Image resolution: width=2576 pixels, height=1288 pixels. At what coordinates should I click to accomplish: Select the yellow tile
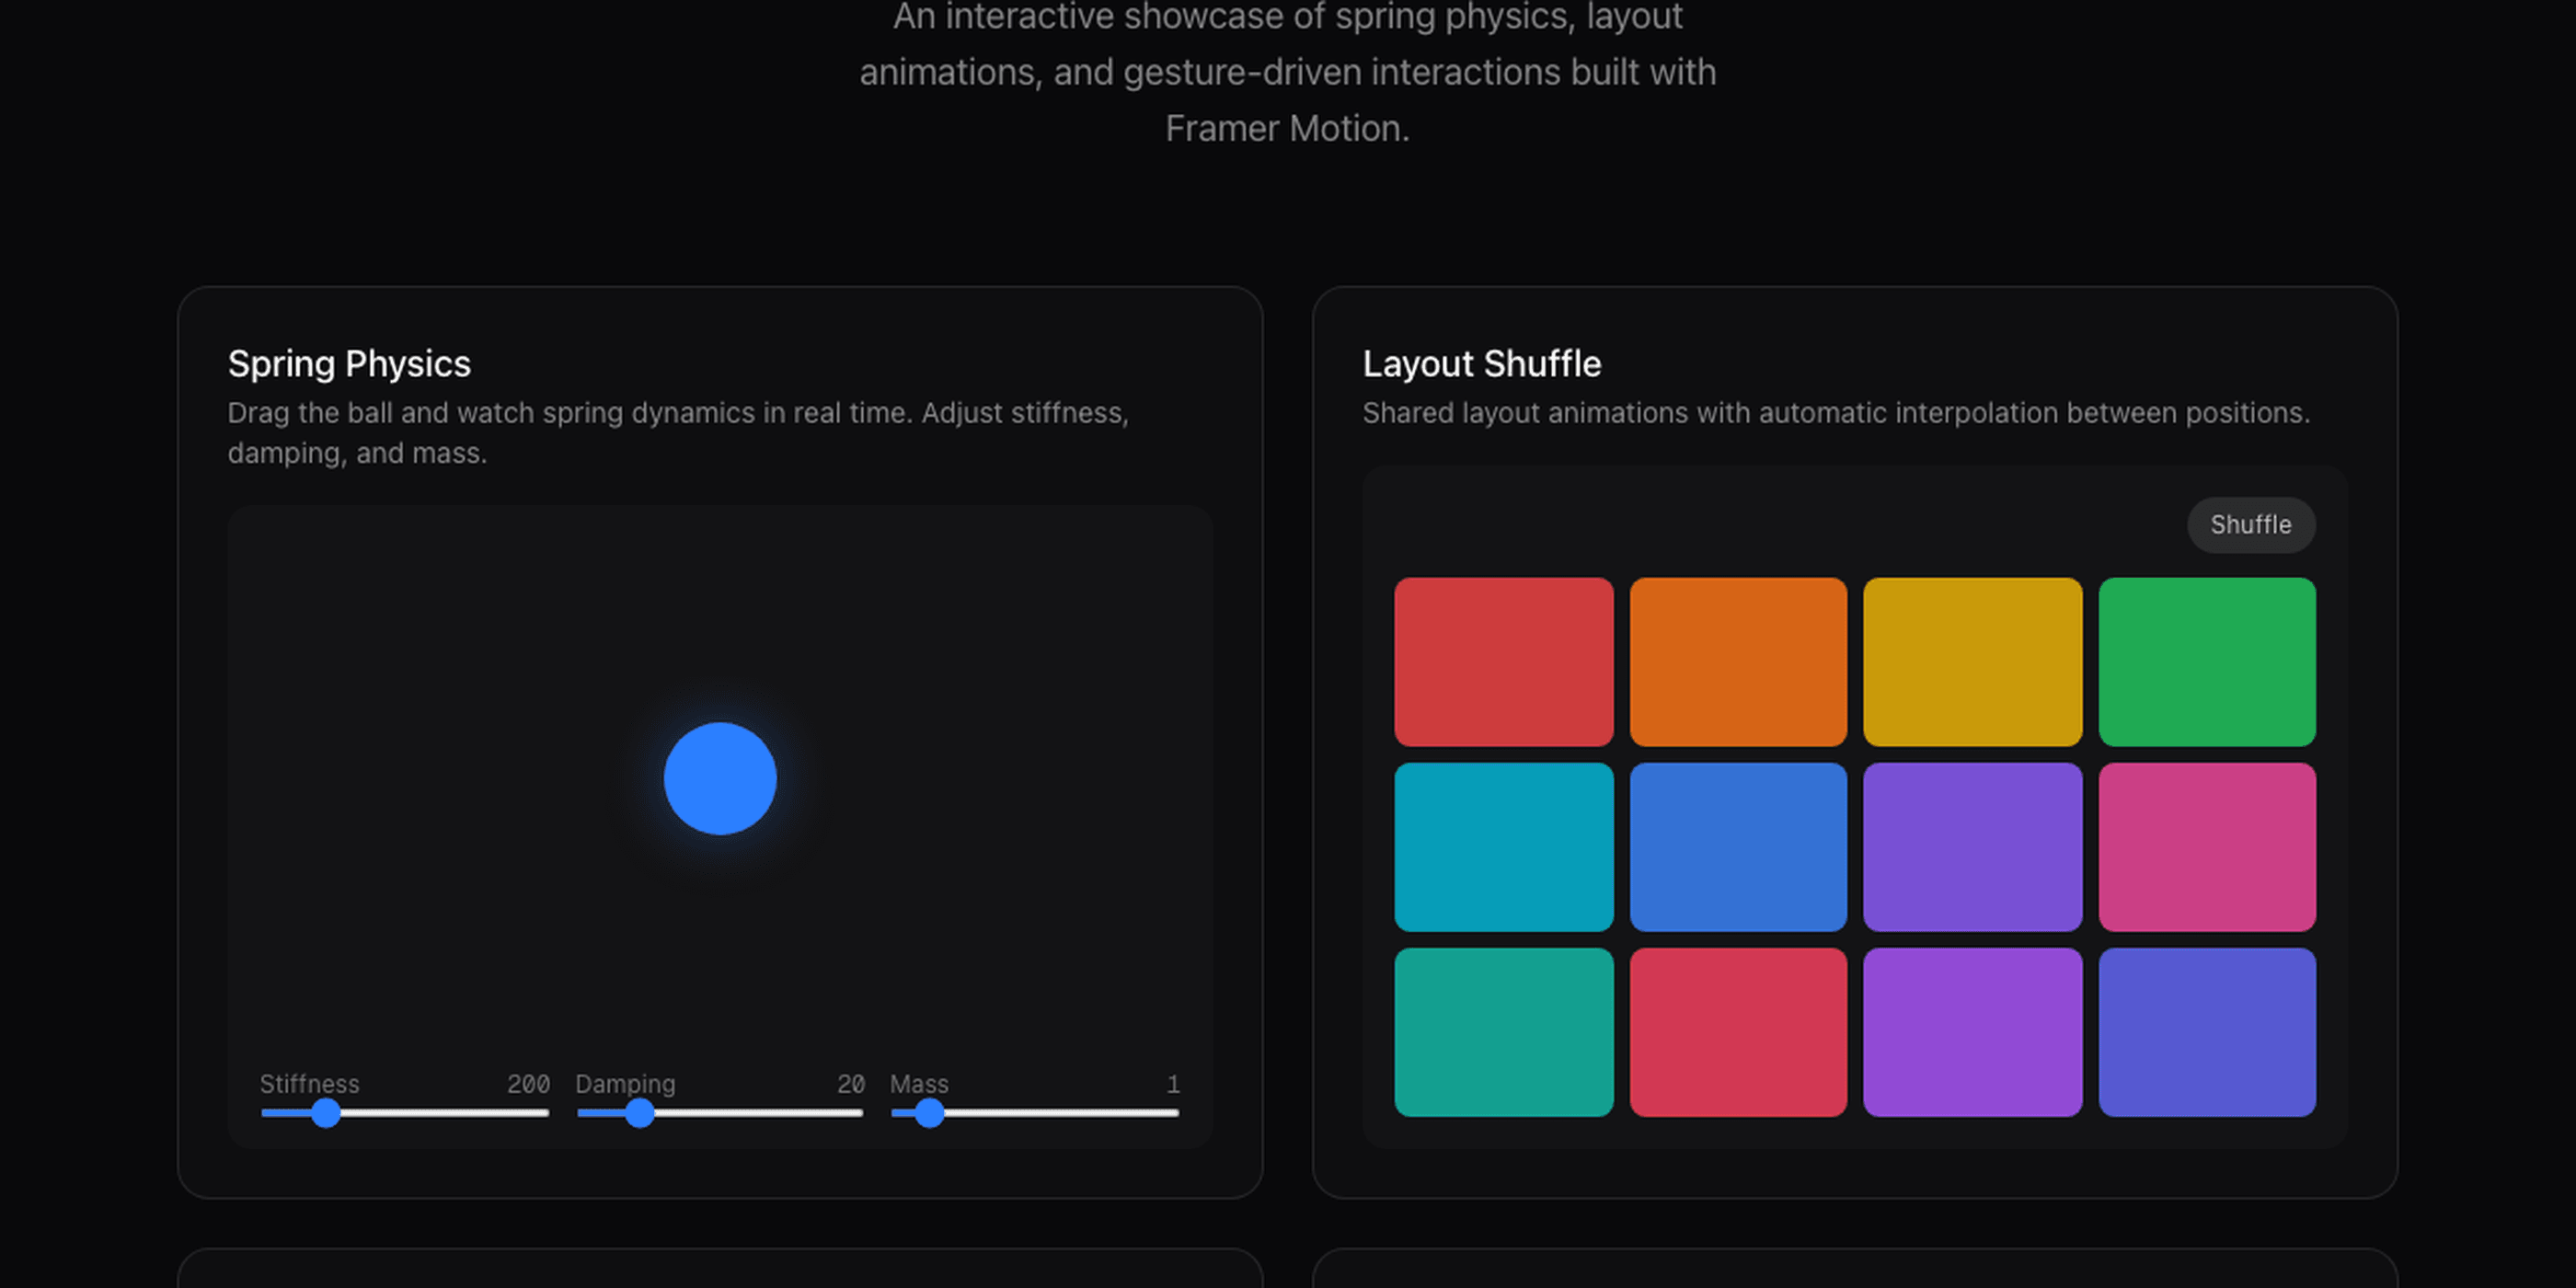click(x=1972, y=661)
